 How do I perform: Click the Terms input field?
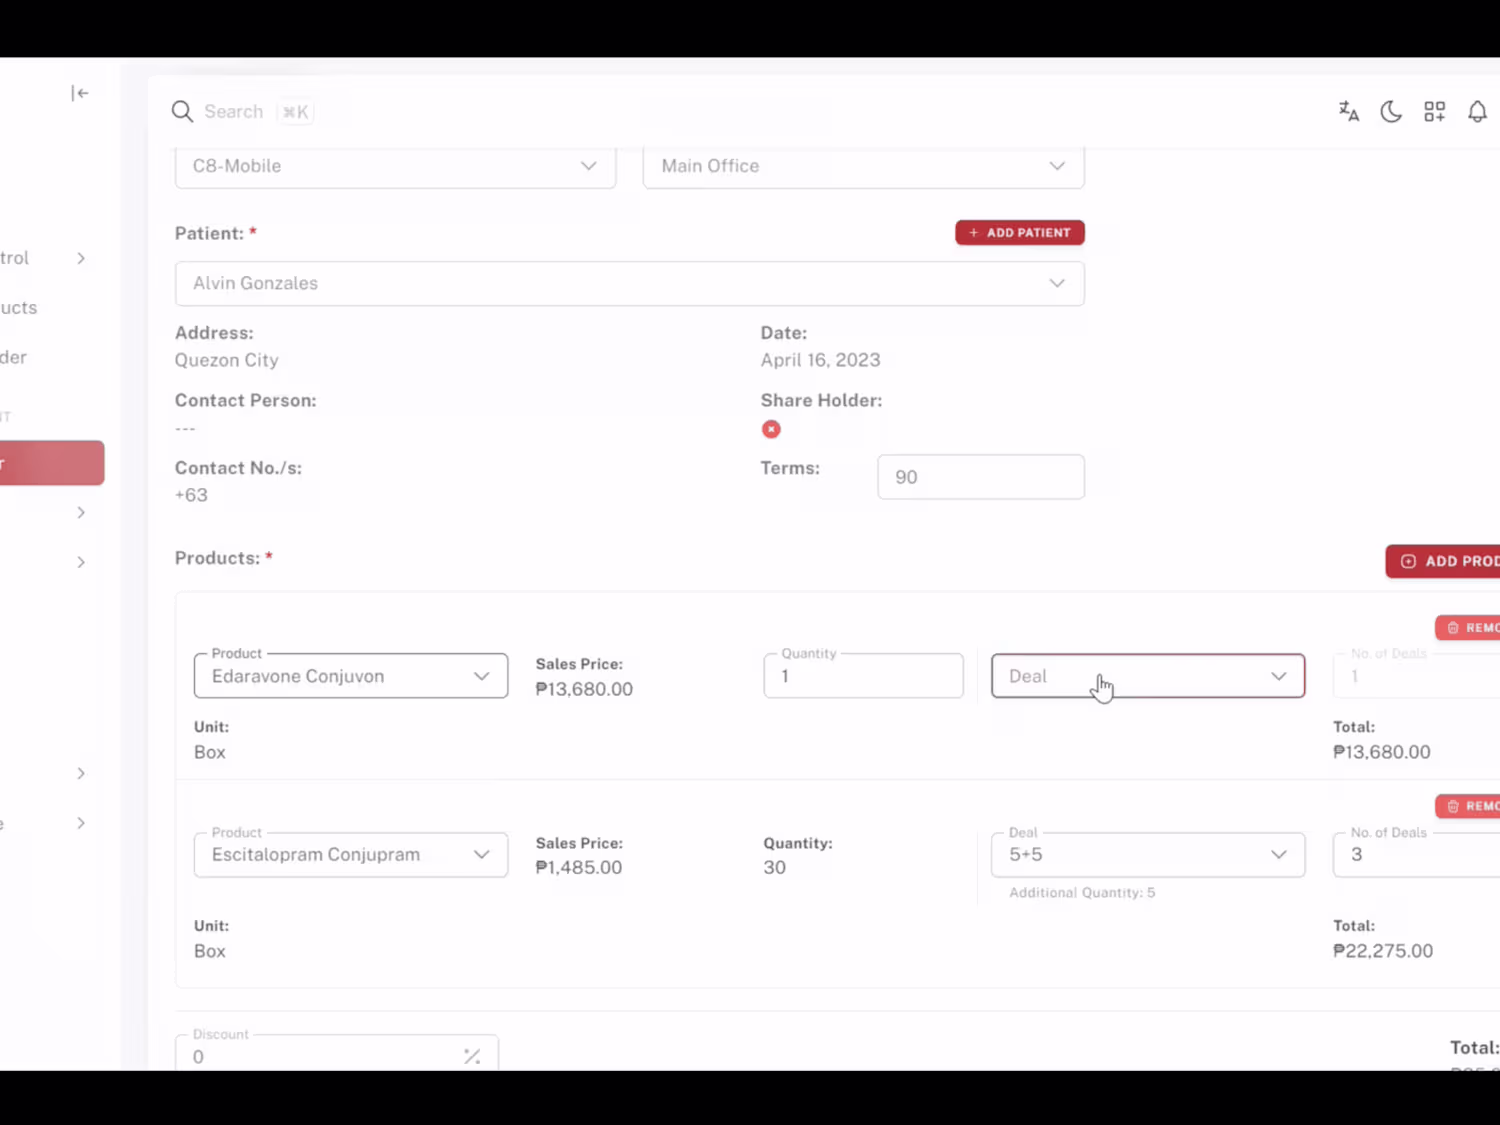click(x=981, y=477)
